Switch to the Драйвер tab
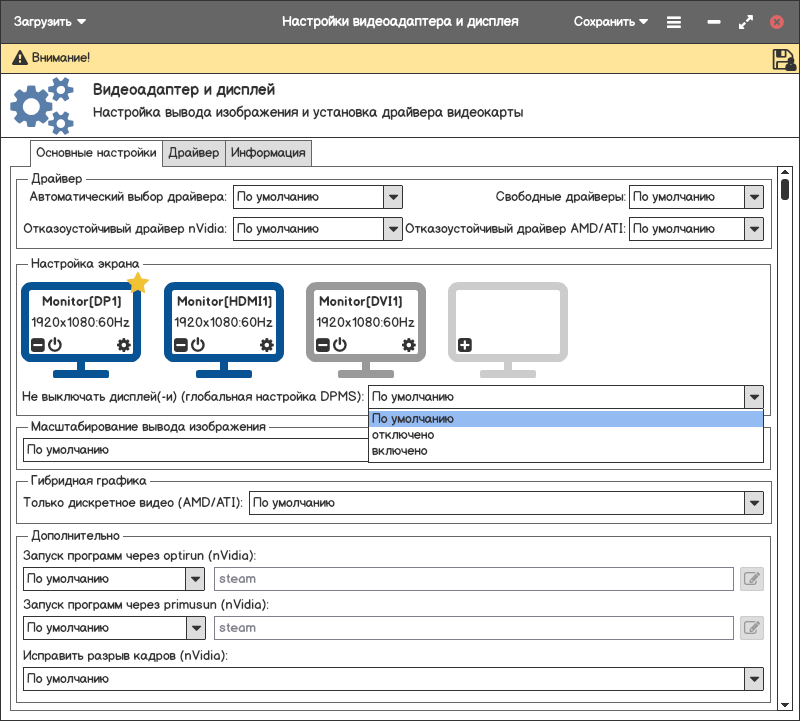The image size is (800, 721). click(x=194, y=153)
